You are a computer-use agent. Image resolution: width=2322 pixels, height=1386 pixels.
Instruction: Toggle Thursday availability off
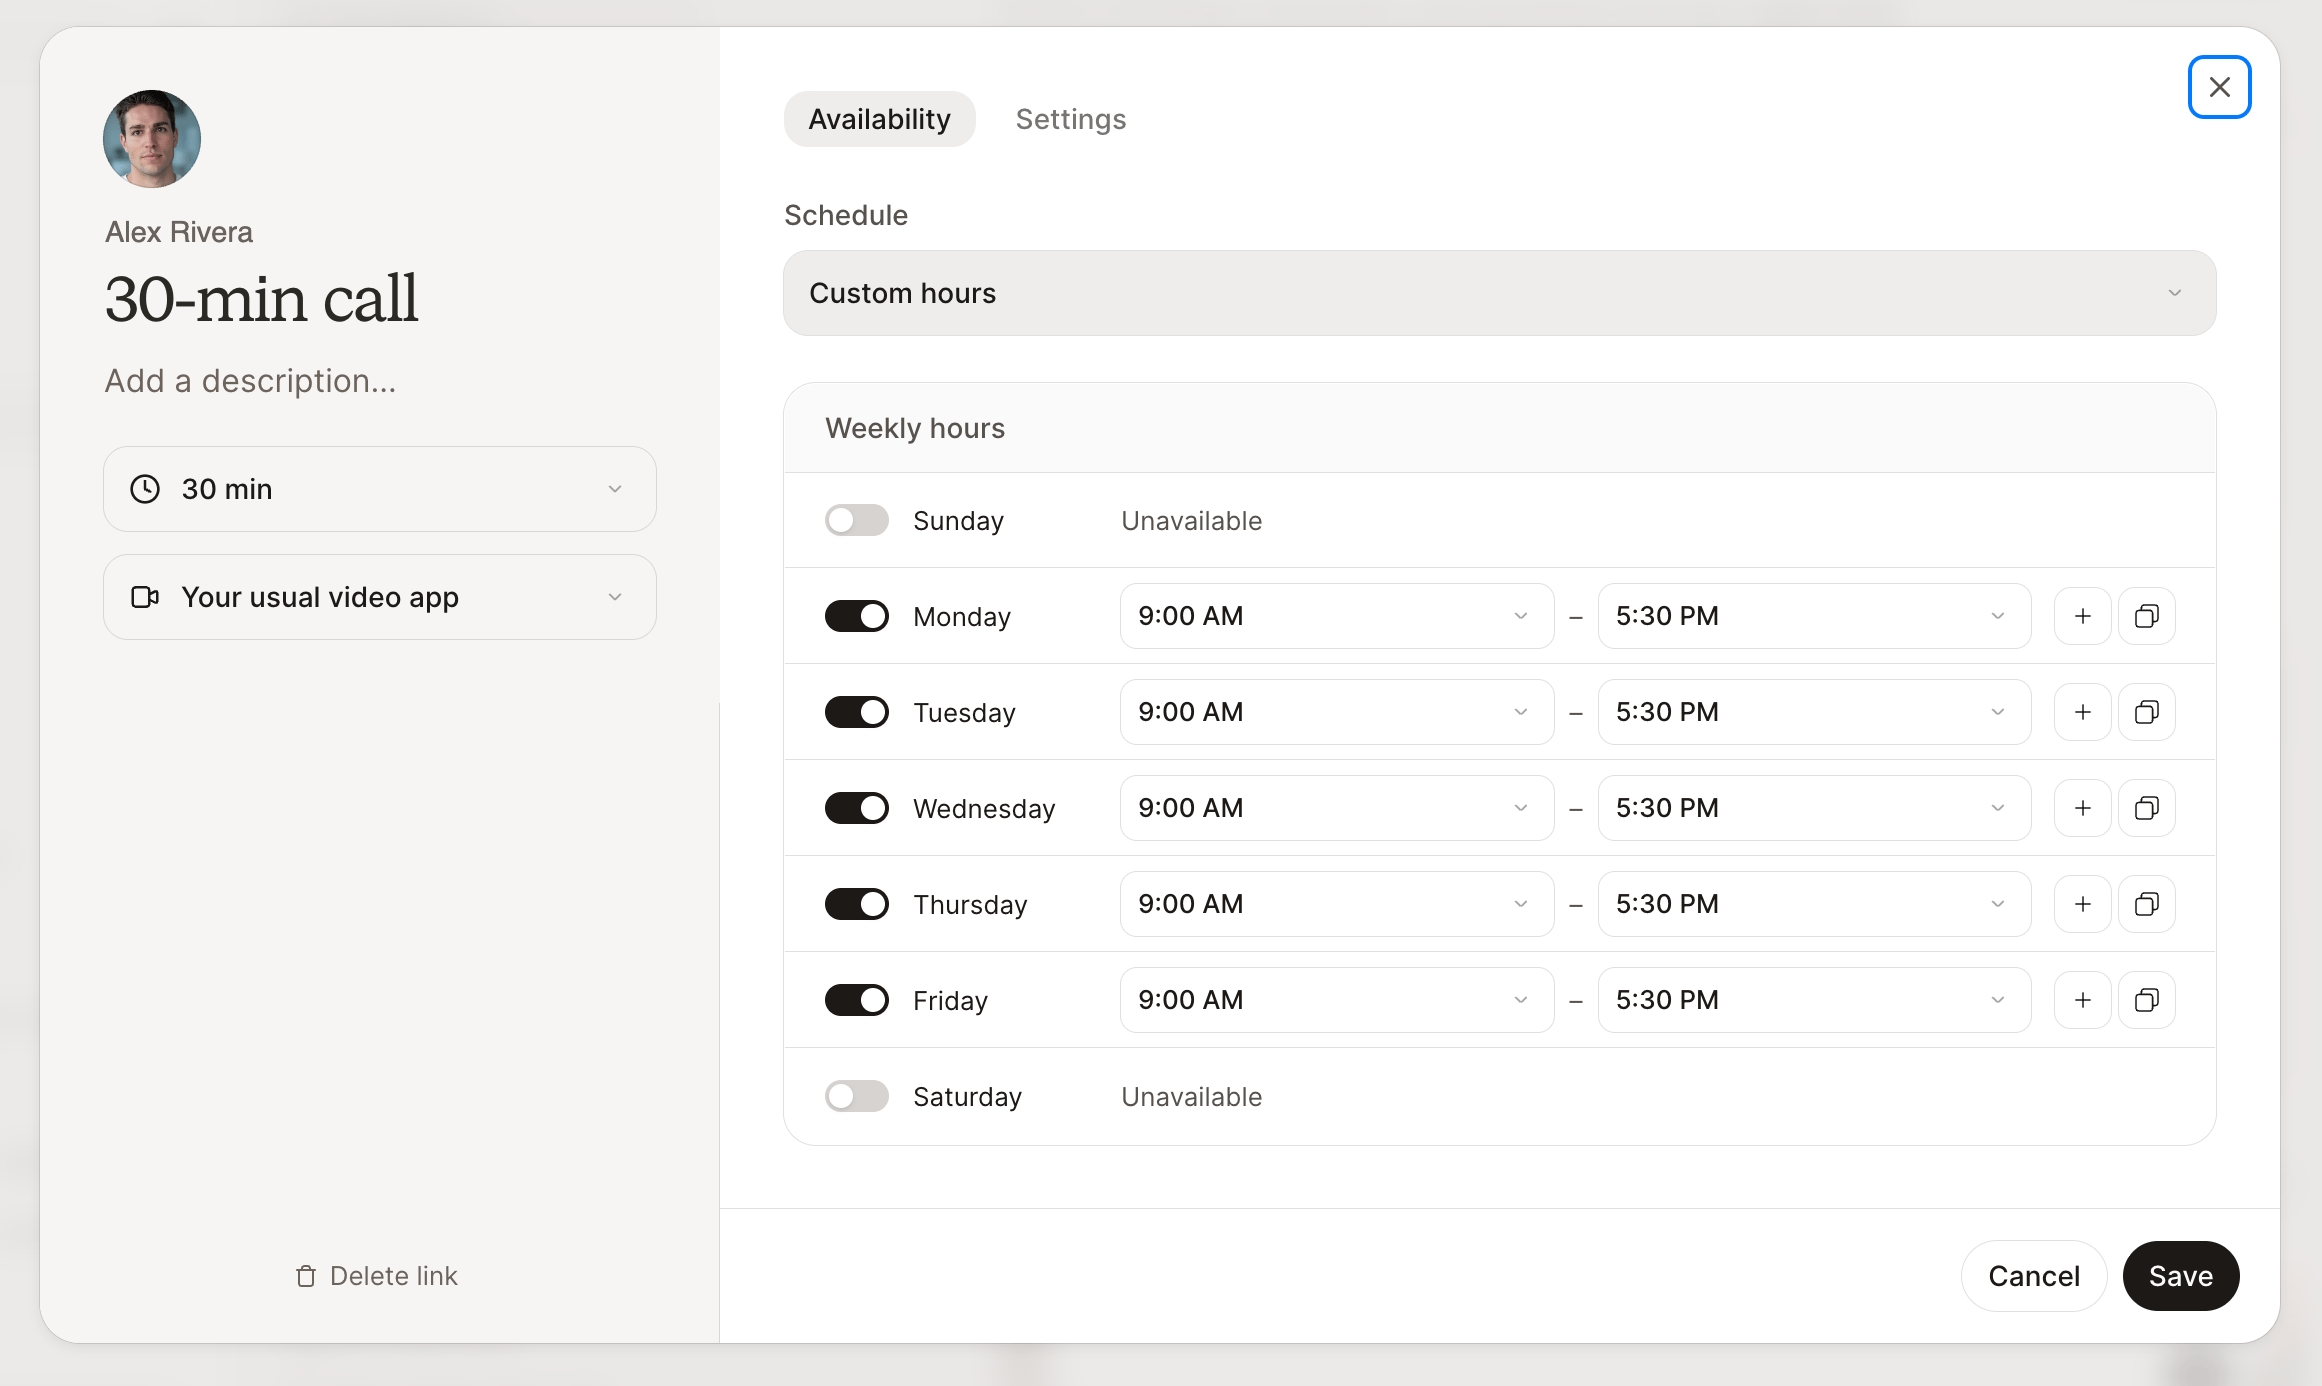[856, 904]
